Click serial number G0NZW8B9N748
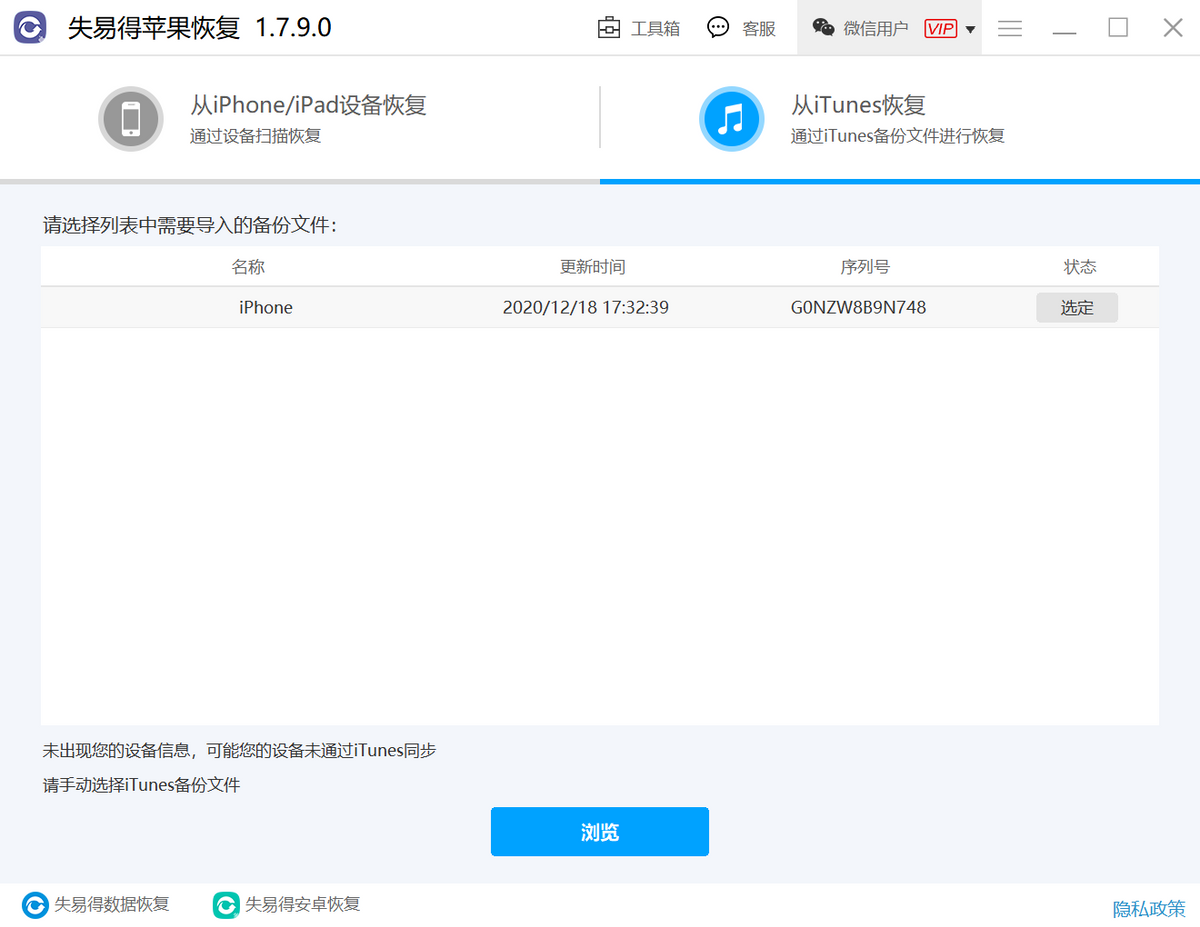Image resolution: width=1200 pixels, height=927 pixels. 858,307
